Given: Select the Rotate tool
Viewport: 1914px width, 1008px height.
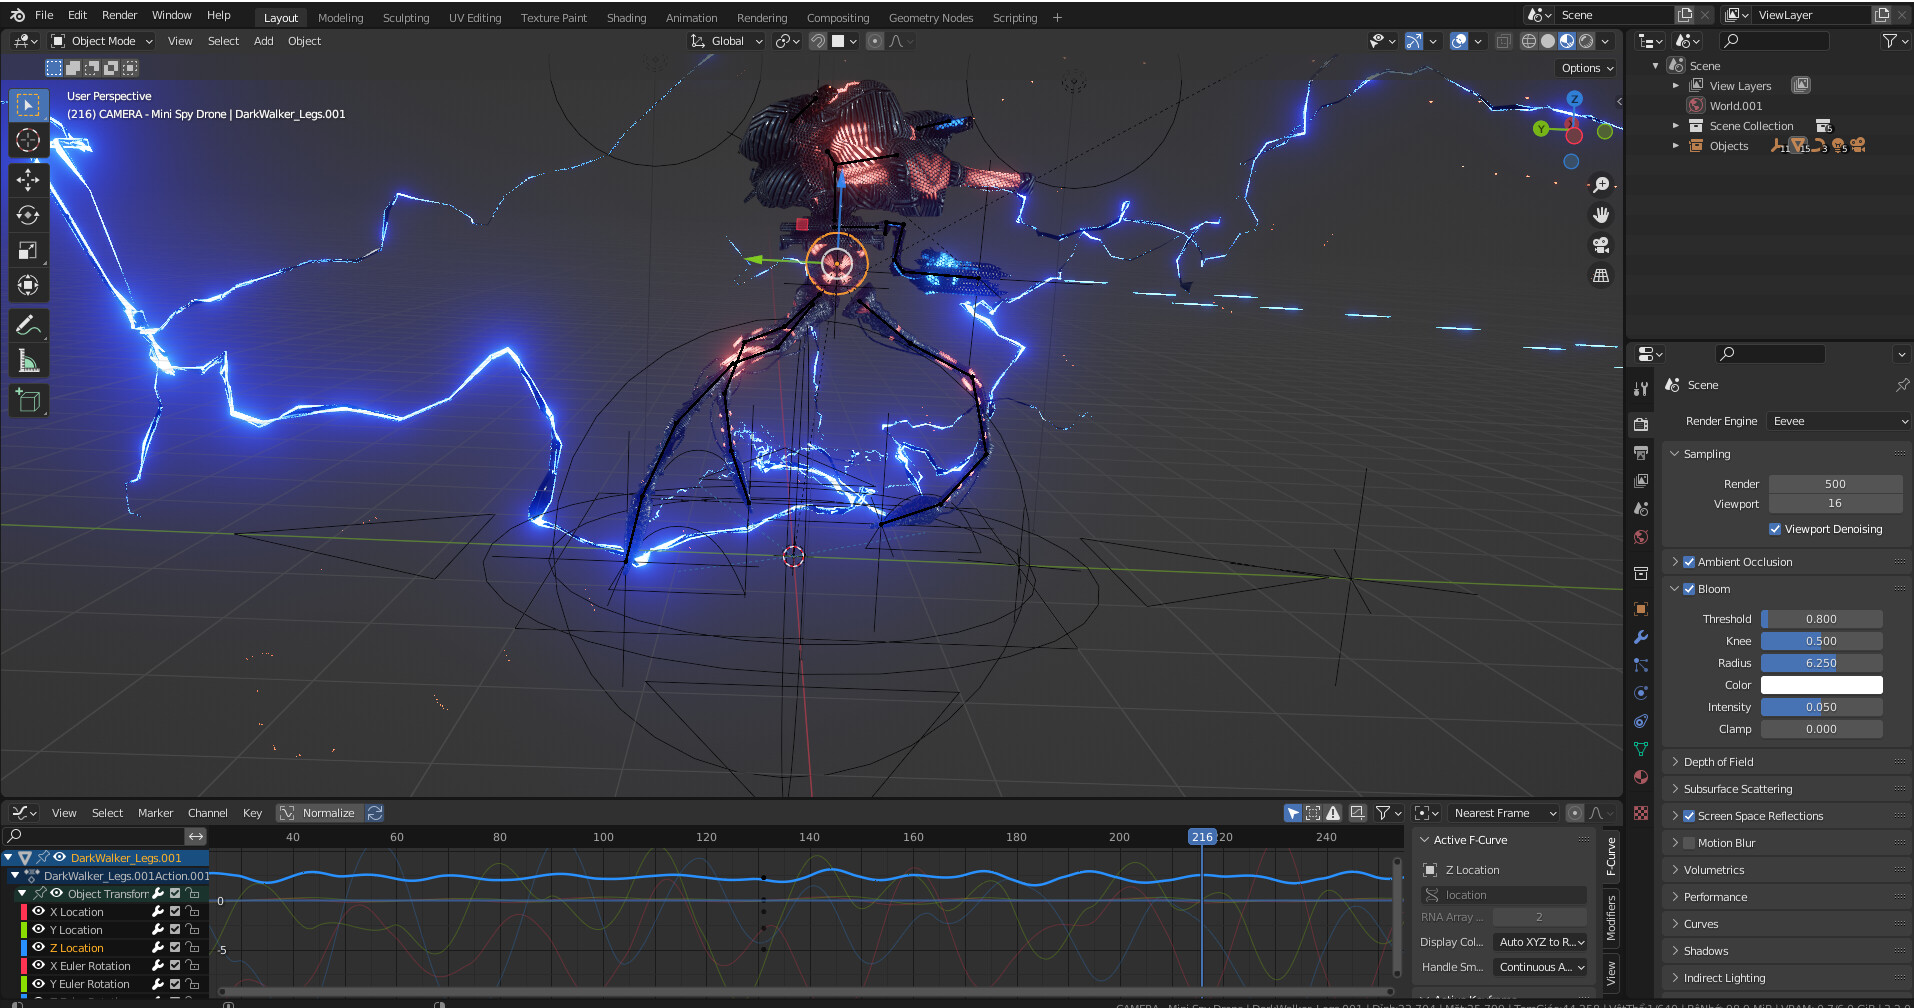Looking at the screenshot, I should (x=28, y=215).
